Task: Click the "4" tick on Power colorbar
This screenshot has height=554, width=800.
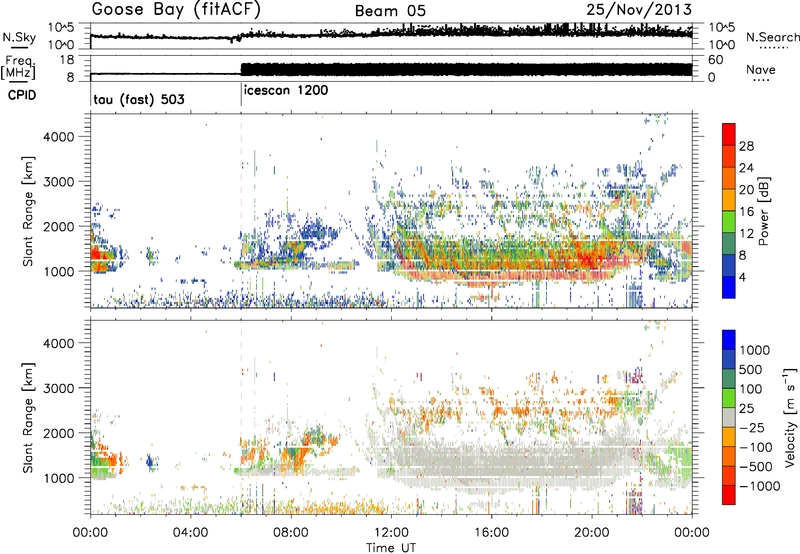Action: tap(742, 277)
